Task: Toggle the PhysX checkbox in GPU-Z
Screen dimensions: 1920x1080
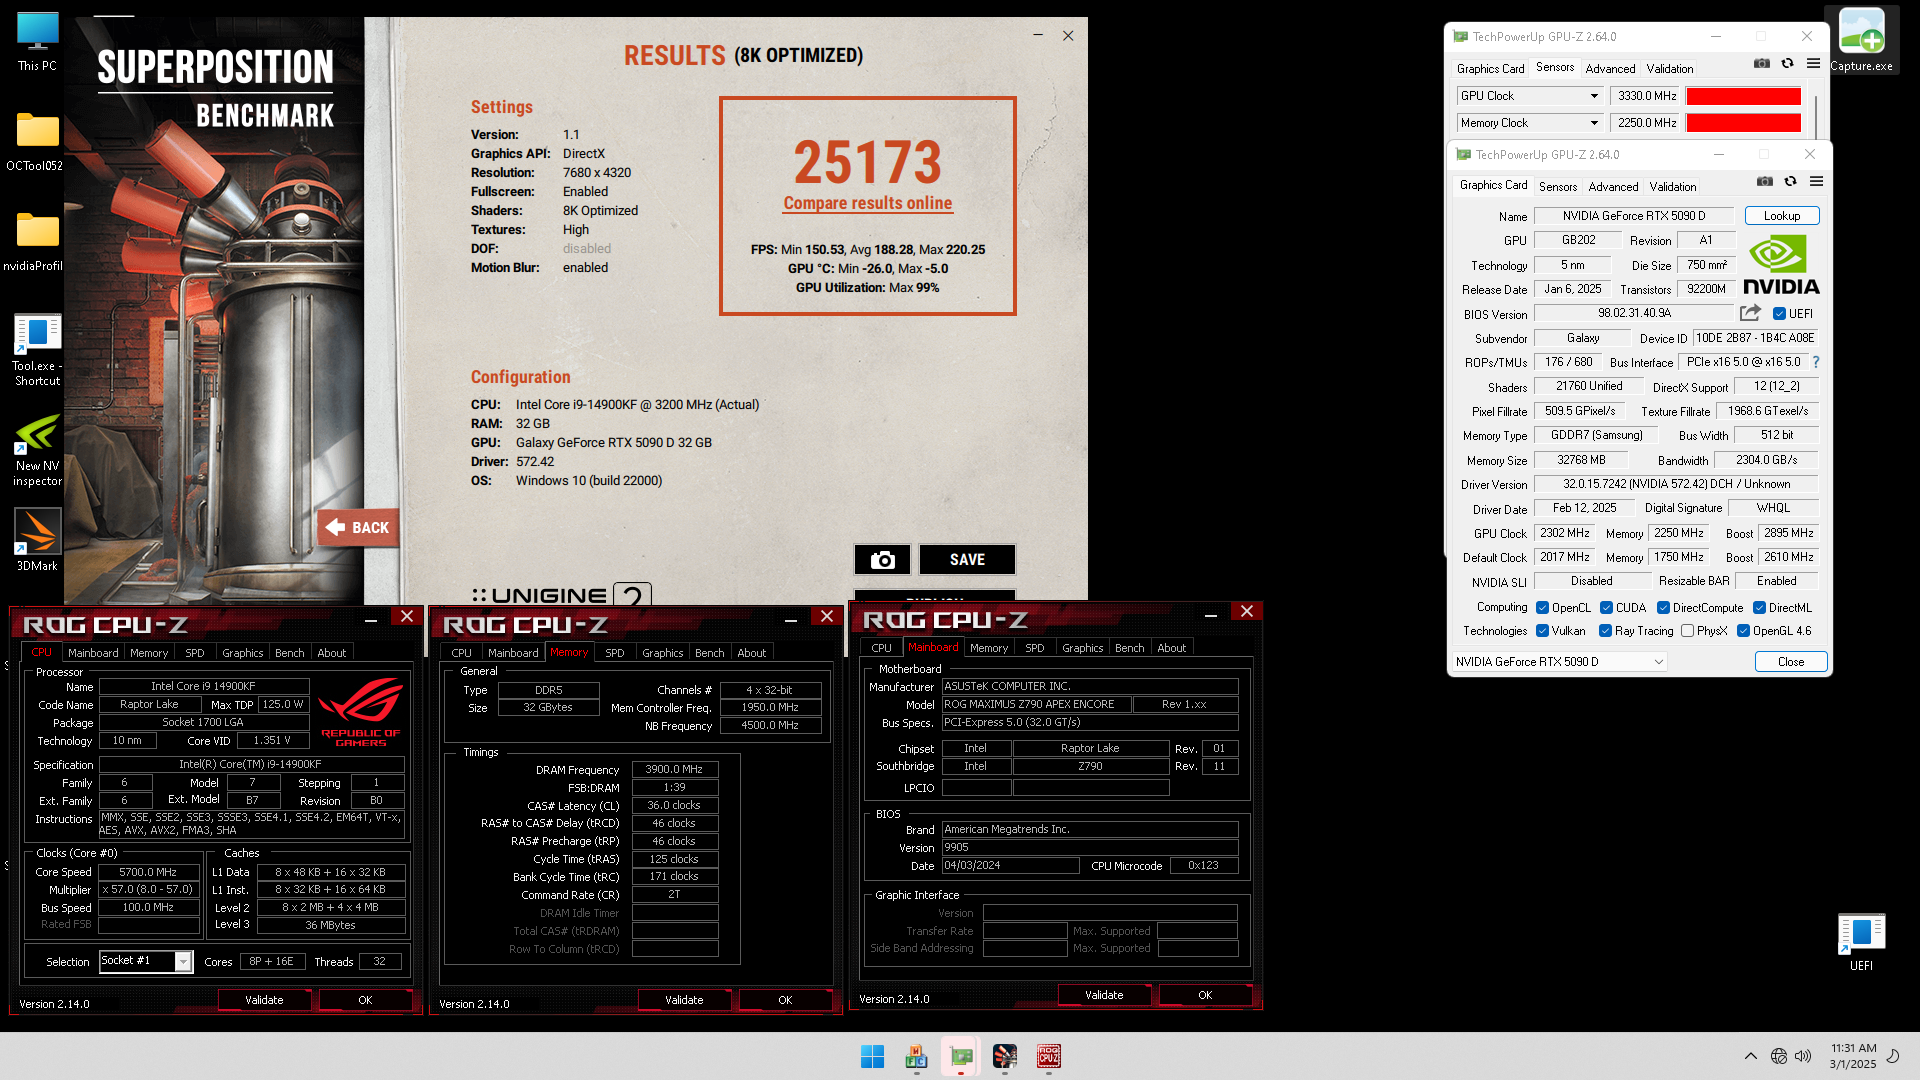Action: pyautogui.click(x=1687, y=631)
